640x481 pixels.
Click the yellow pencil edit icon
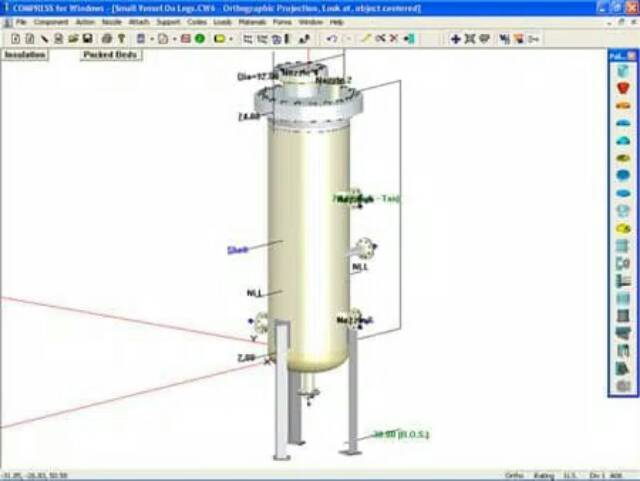click(x=365, y=39)
